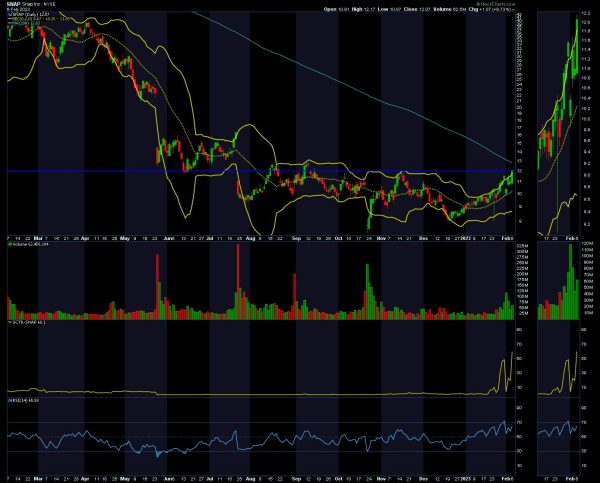Click the October green volume spike bar
Image resolution: width=600 pixels, height=483 pixels.
368,291
